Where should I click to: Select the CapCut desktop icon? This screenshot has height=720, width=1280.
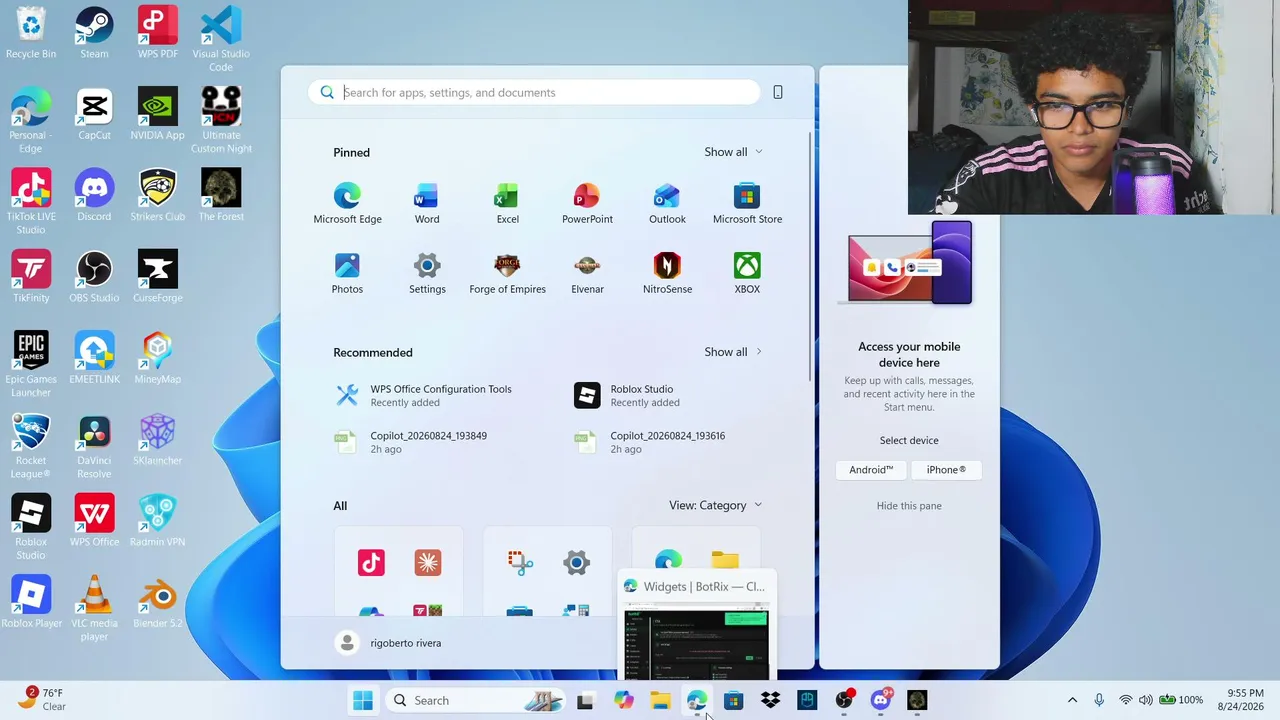[x=94, y=114]
